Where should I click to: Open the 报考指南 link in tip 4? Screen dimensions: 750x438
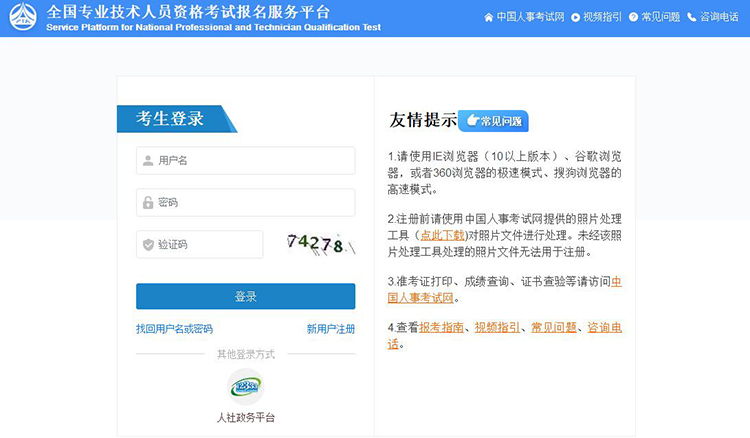[x=441, y=328]
